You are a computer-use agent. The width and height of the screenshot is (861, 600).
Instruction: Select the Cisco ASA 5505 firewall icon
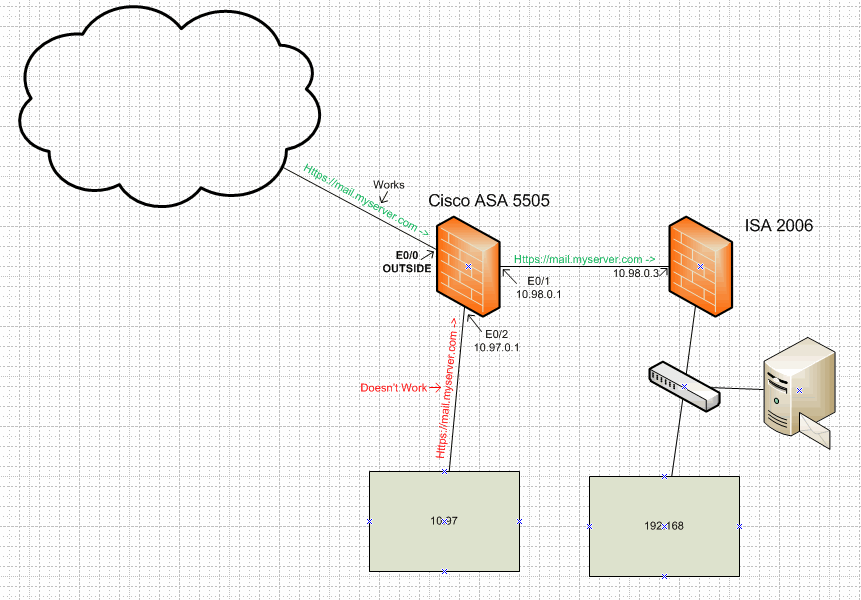[x=466, y=267]
